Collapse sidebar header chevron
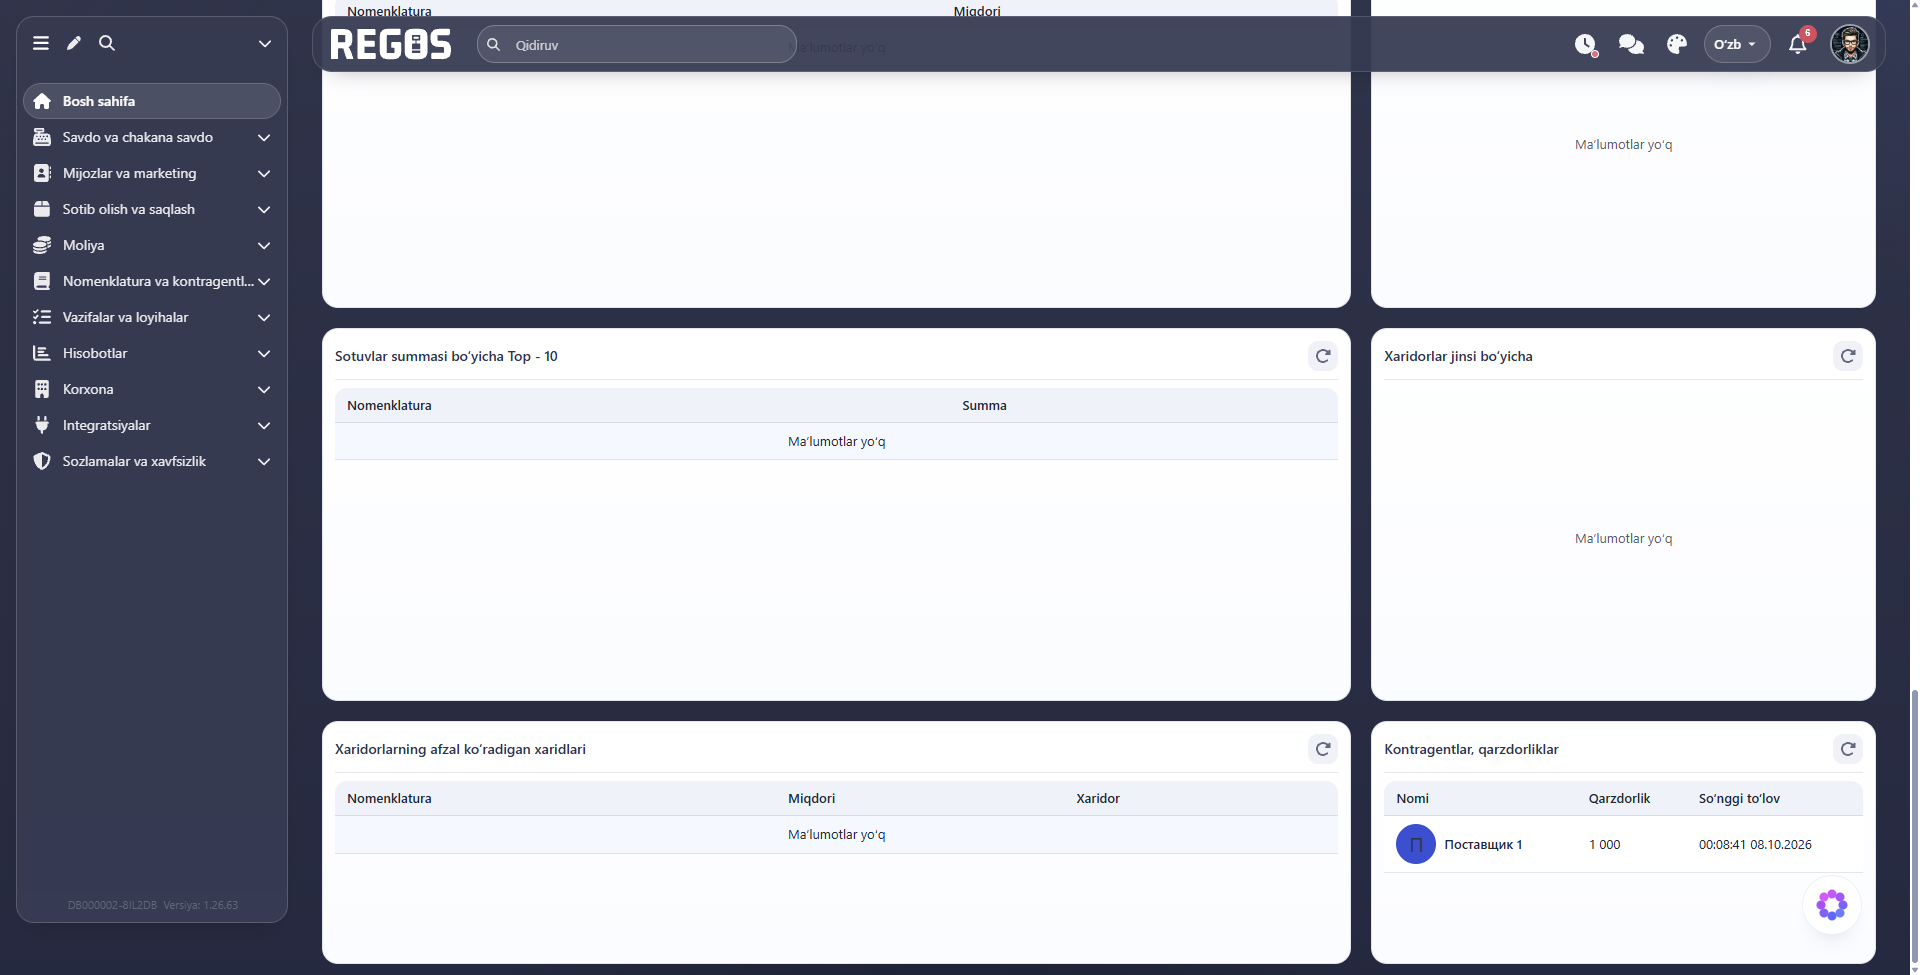The image size is (1920, 975). [x=265, y=43]
